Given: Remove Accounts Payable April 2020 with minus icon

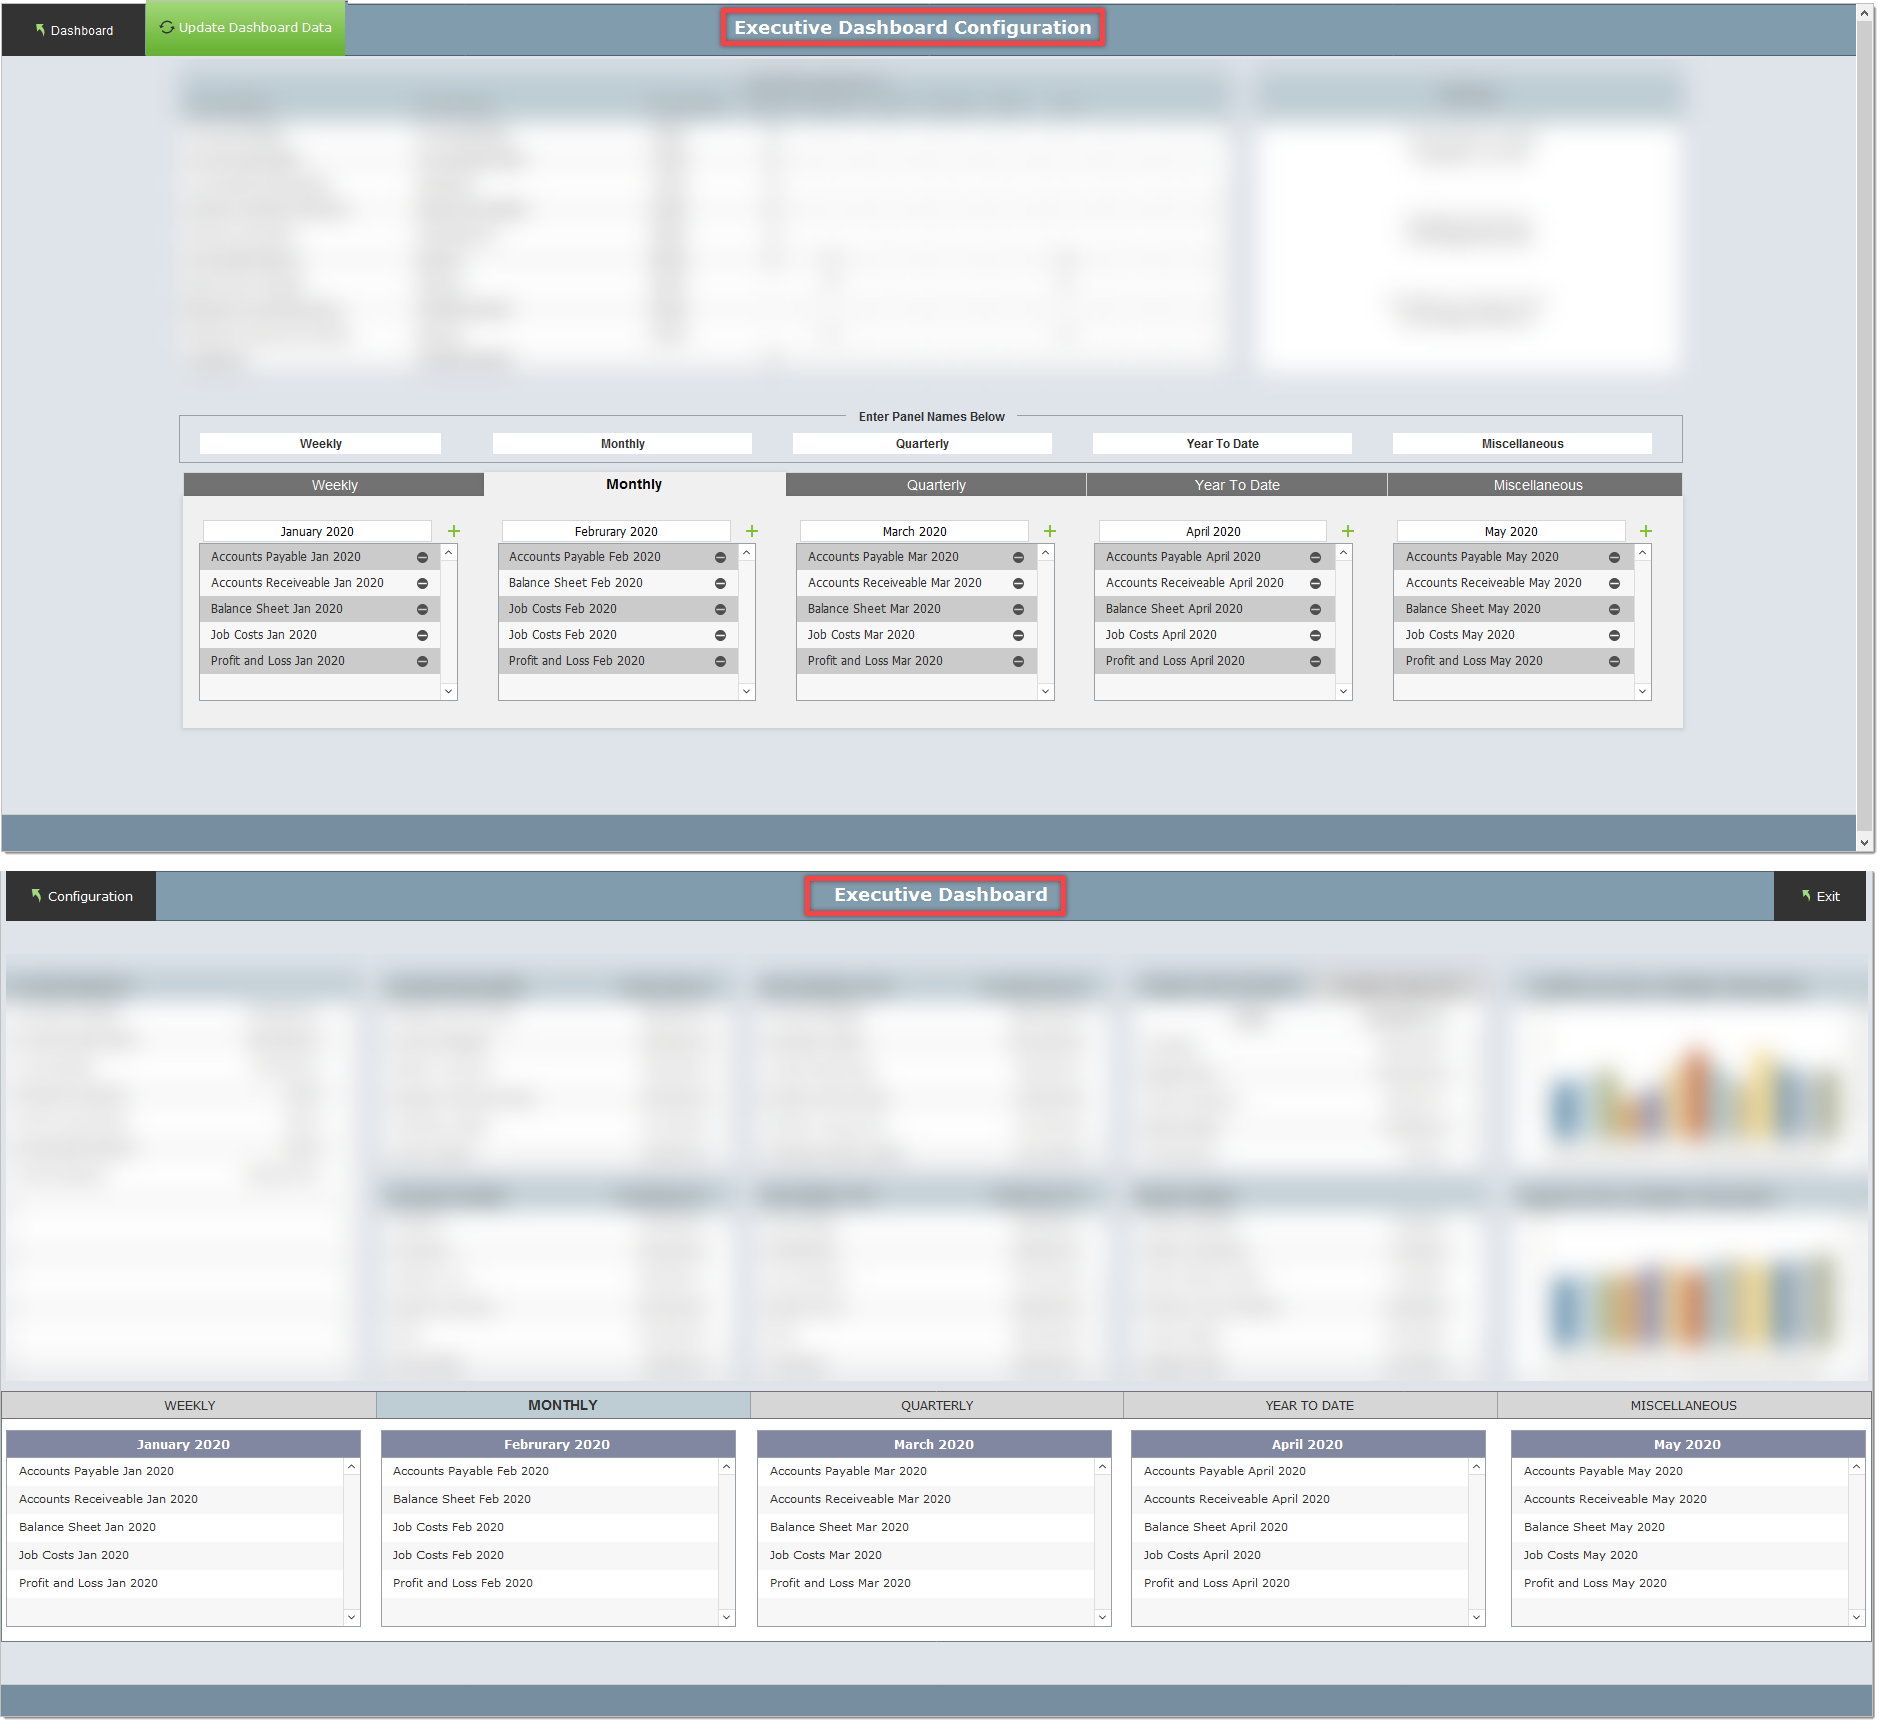Looking at the screenshot, I should (1315, 557).
